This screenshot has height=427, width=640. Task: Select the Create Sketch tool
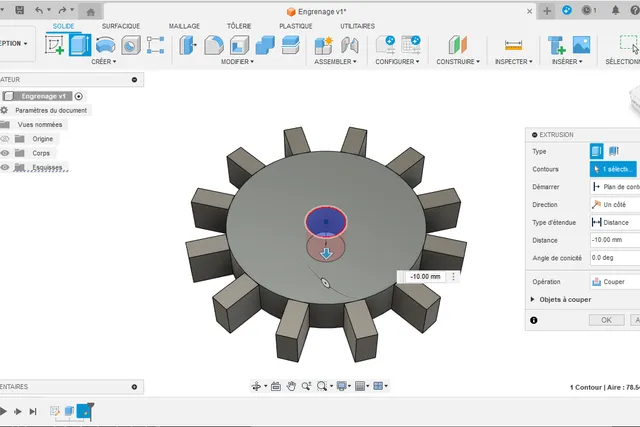pos(55,45)
